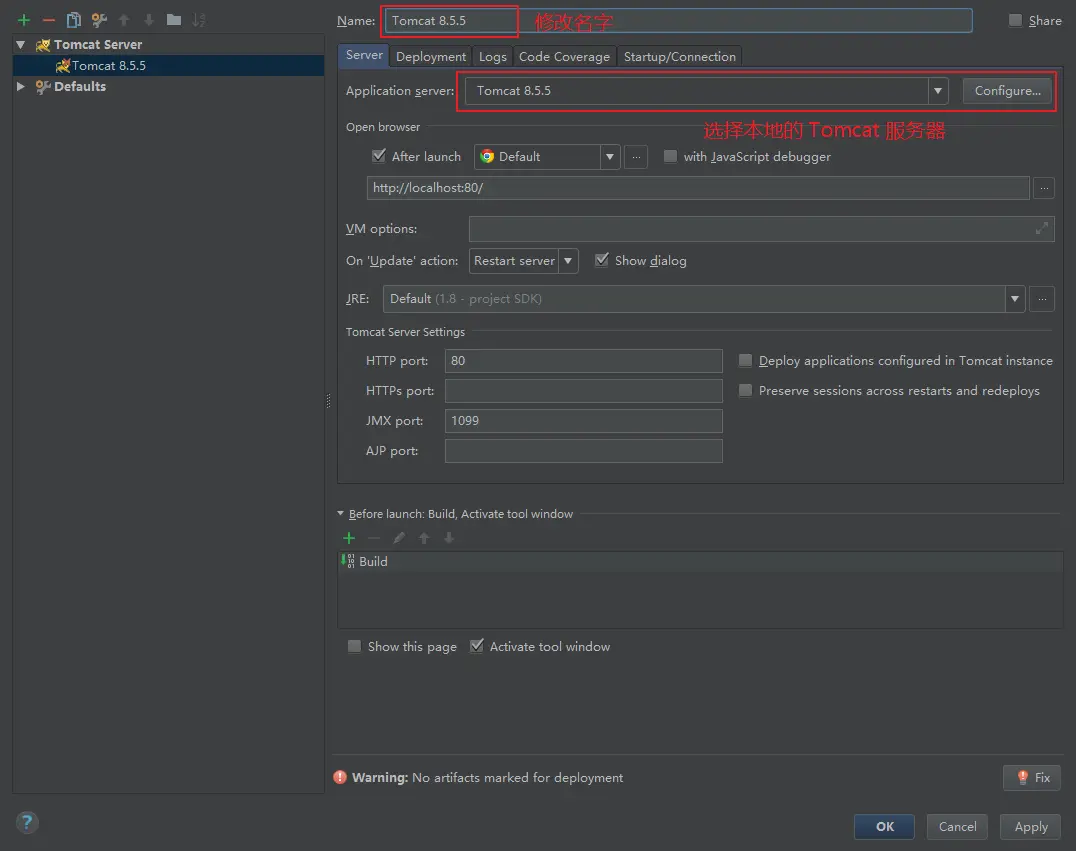The image size is (1076, 851).
Task: Open URL ellipsis button next to localhost
Action: pos(1044,187)
